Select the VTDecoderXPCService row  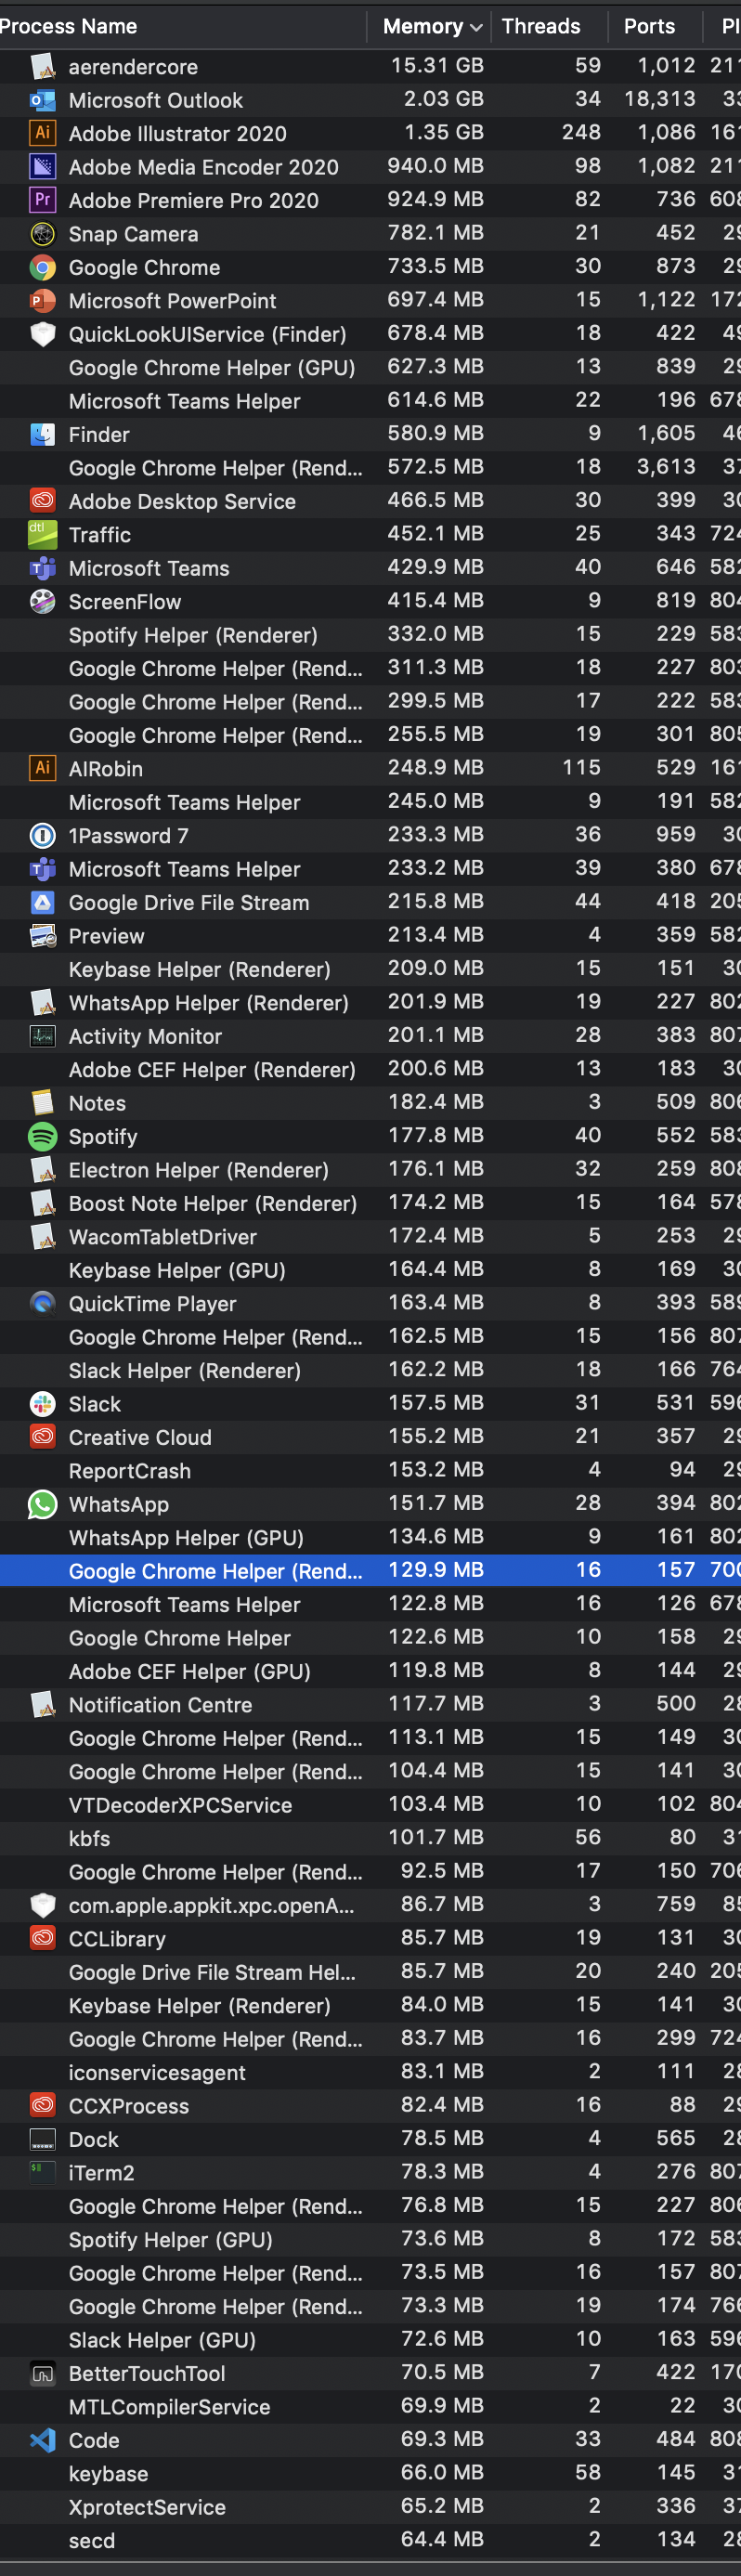click(370, 1805)
